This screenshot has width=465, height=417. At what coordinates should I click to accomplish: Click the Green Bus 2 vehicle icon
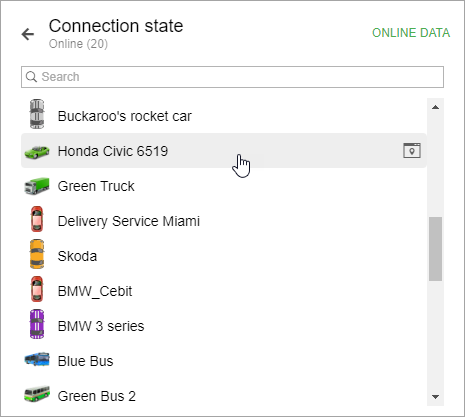coord(37,394)
